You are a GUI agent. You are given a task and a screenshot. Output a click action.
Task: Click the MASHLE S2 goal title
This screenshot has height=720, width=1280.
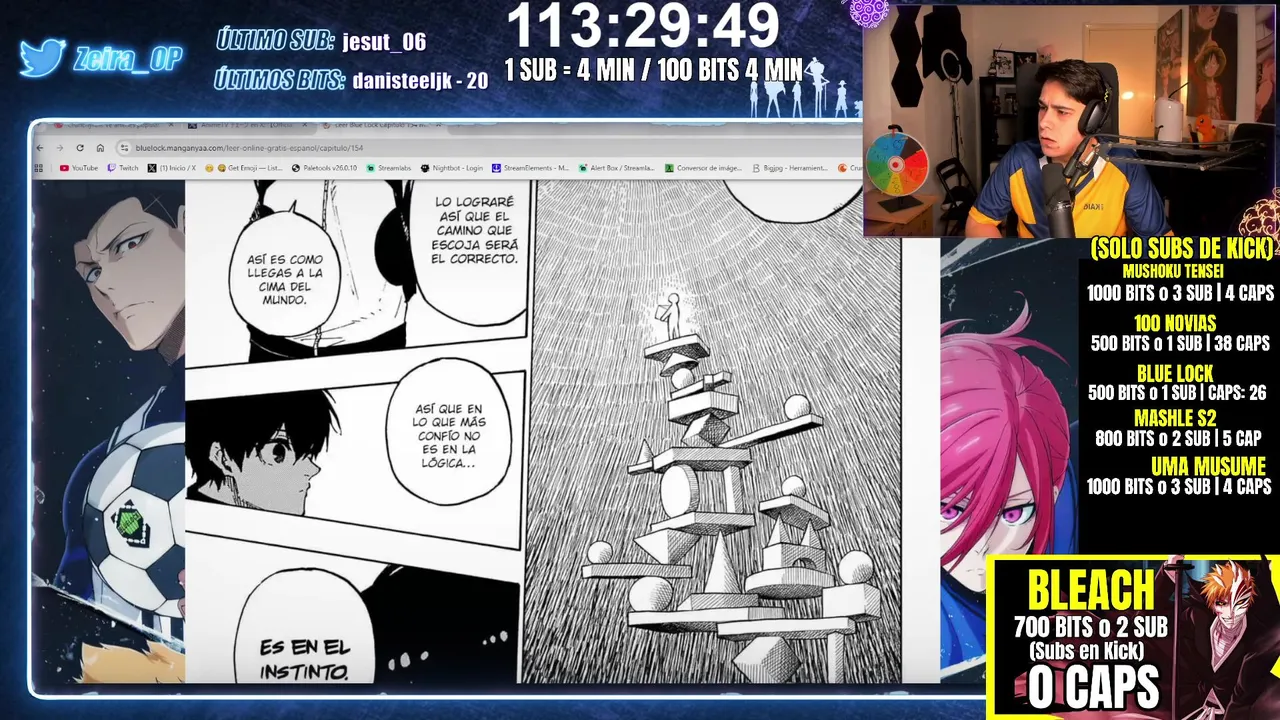click(1175, 419)
